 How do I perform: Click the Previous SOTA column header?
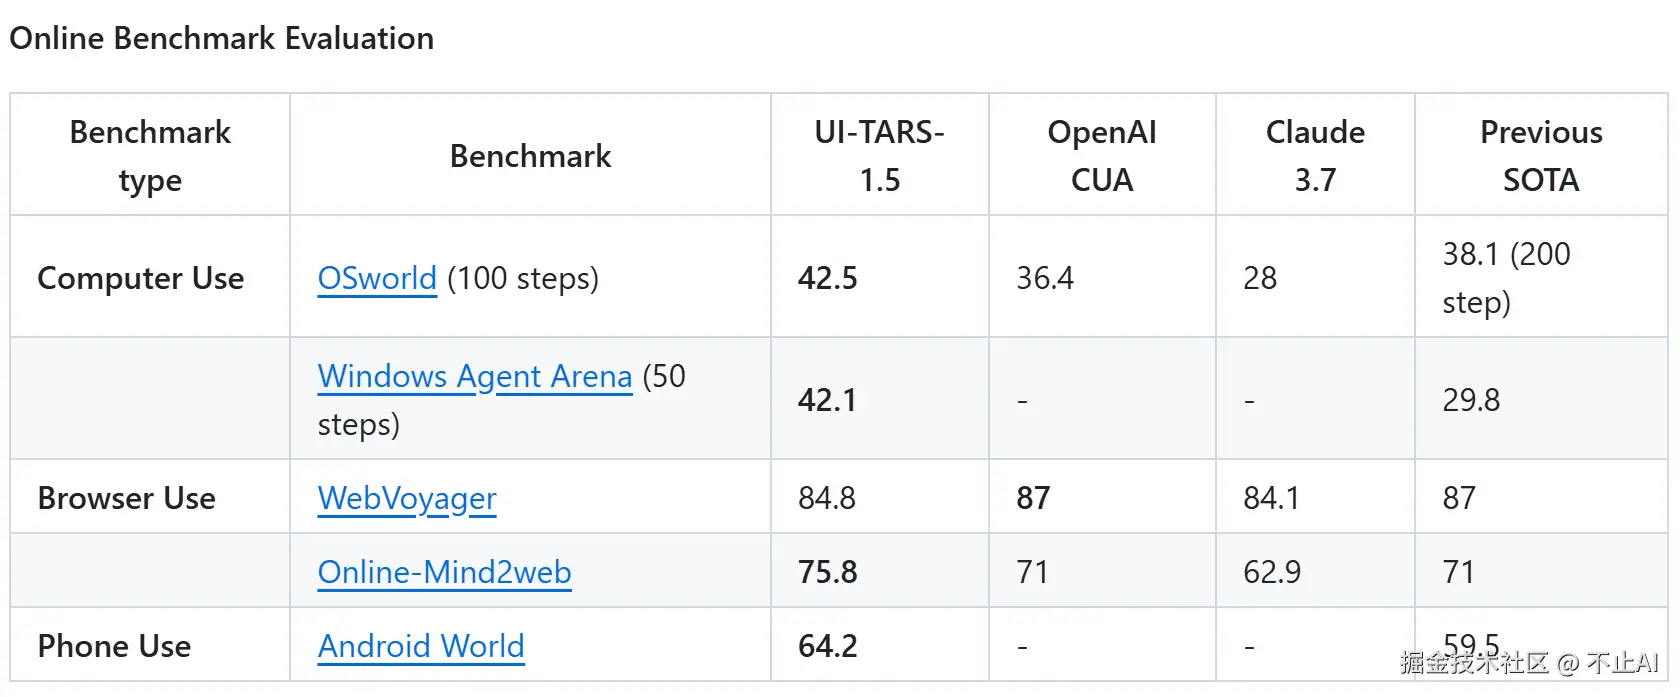point(1541,156)
